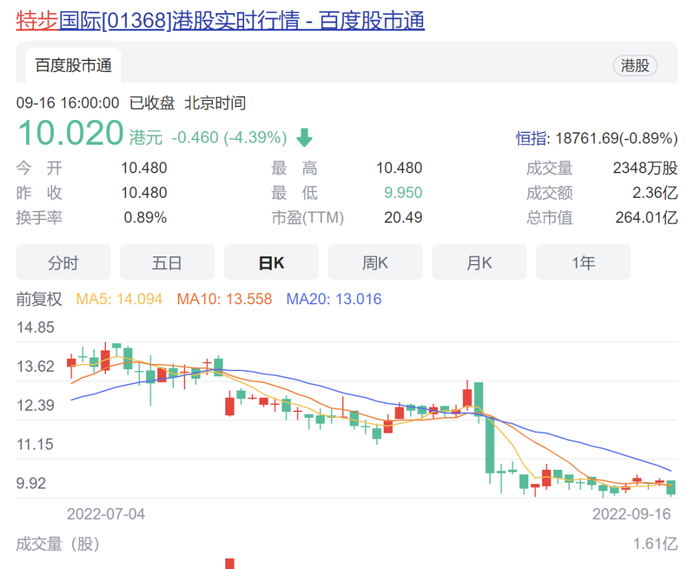Click the 11.15 y-axis label
The height and width of the screenshot is (569, 700).
35,444
